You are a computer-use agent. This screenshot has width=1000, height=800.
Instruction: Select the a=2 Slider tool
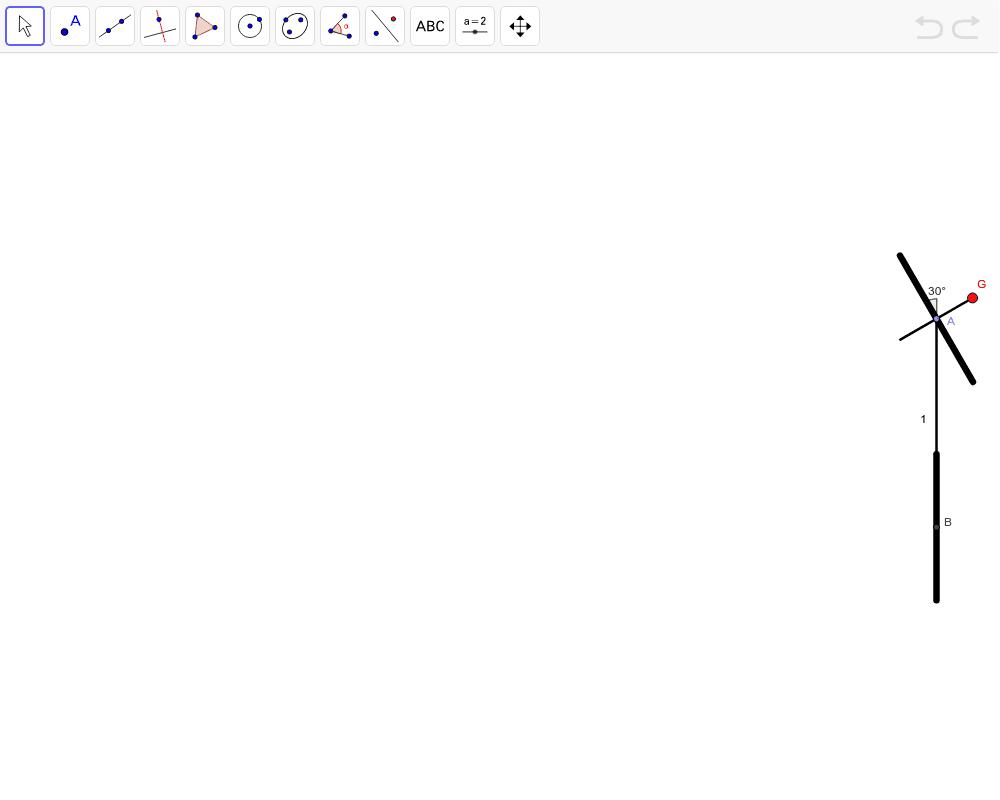475,26
